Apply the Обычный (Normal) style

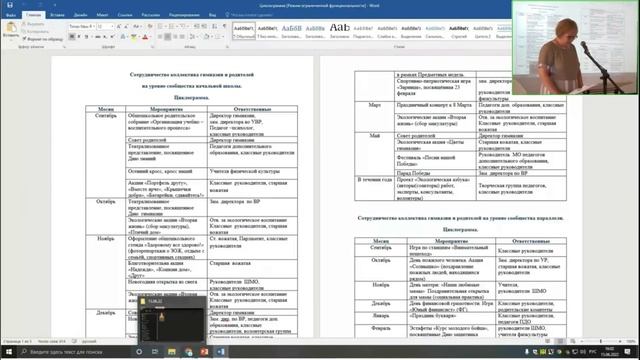[244, 31]
